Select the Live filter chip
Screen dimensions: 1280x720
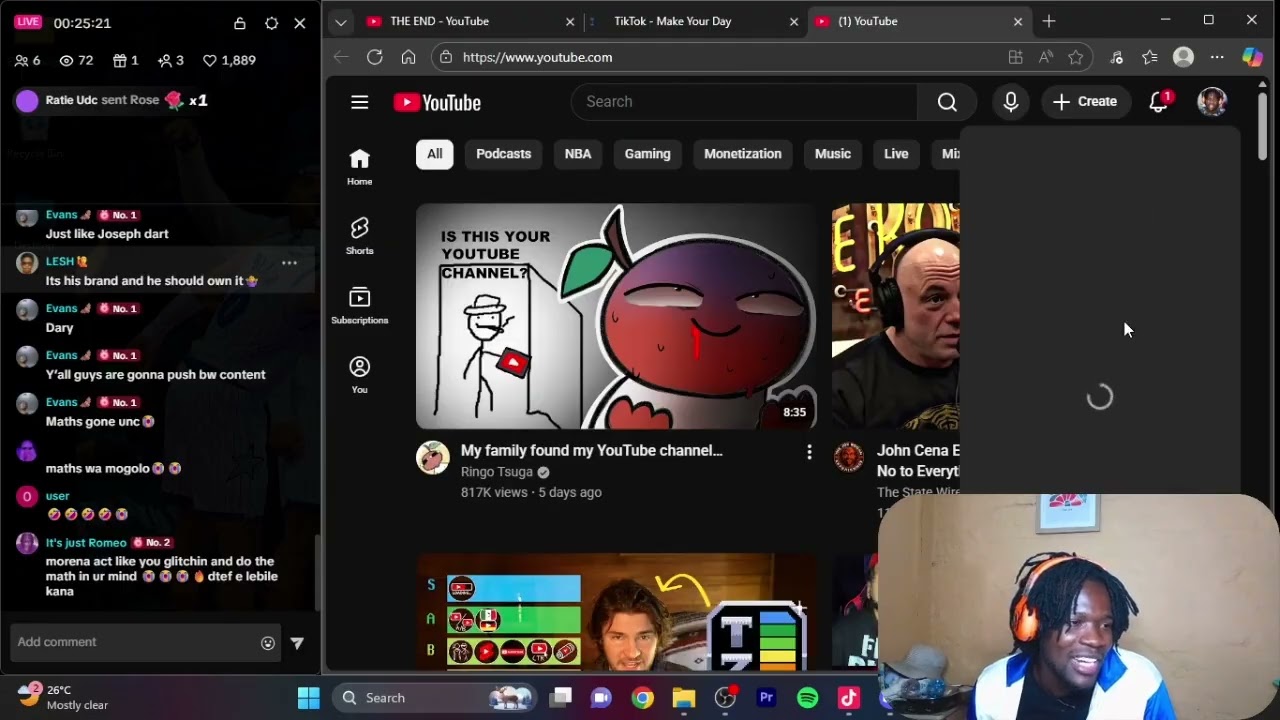point(896,154)
